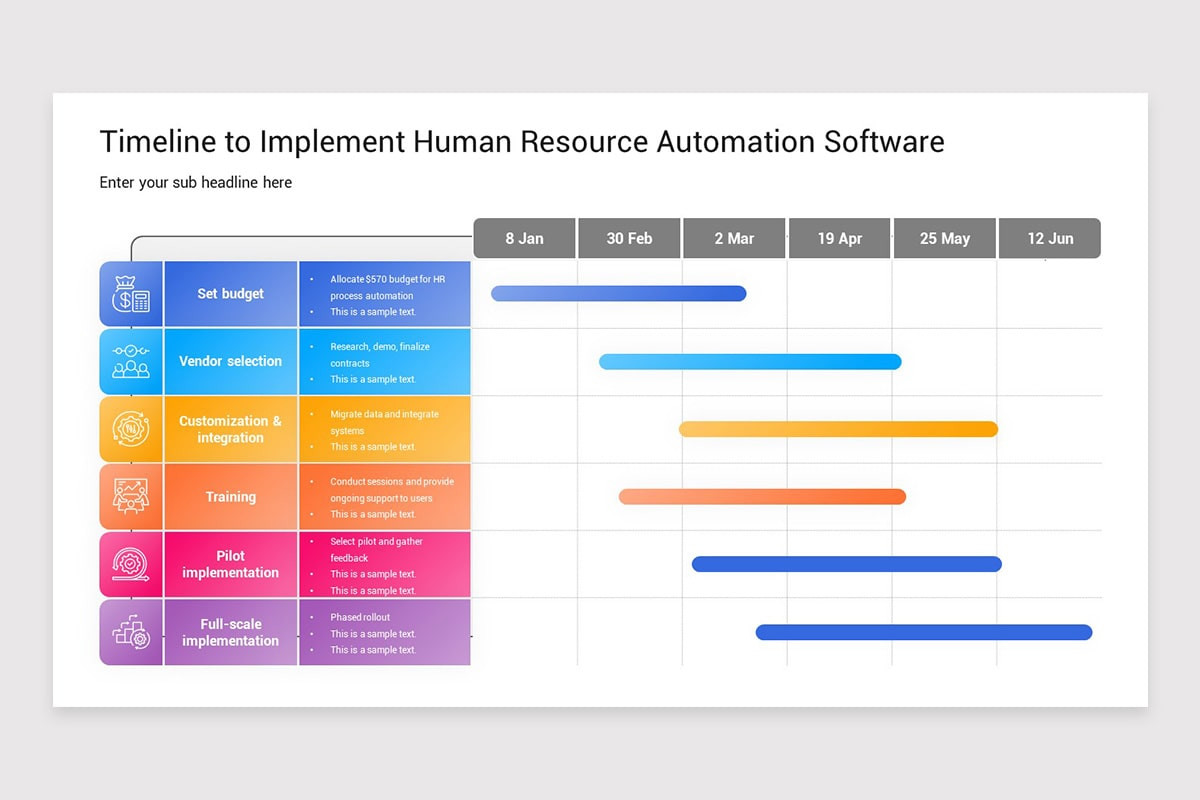Select the "Vendor selection" row label
Viewport: 1200px width, 800px height.
(230, 361)
